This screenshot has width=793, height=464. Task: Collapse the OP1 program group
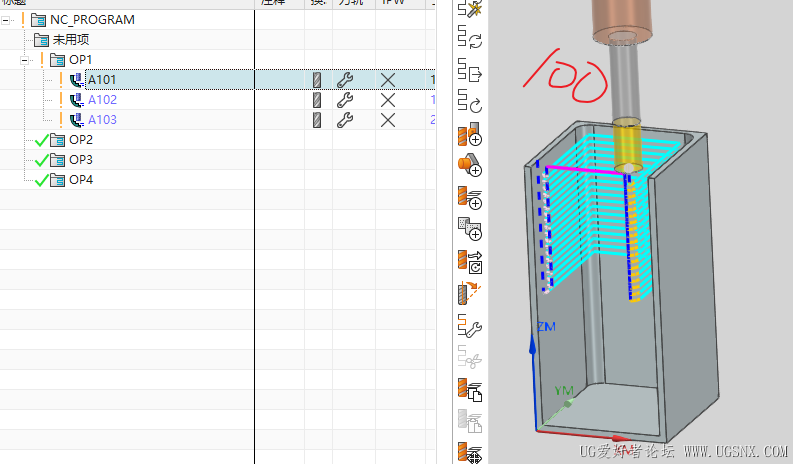[25, 60]
